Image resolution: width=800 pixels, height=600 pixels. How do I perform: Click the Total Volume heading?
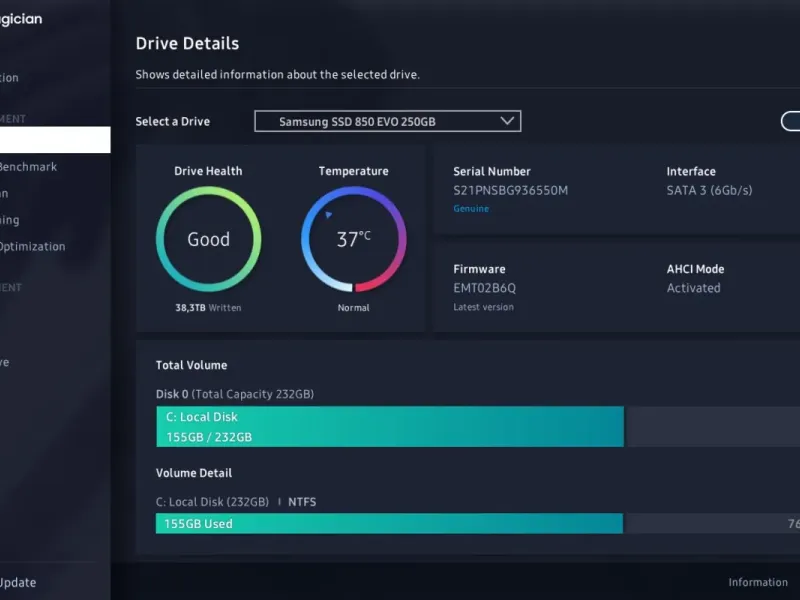[x=191, y=365]
